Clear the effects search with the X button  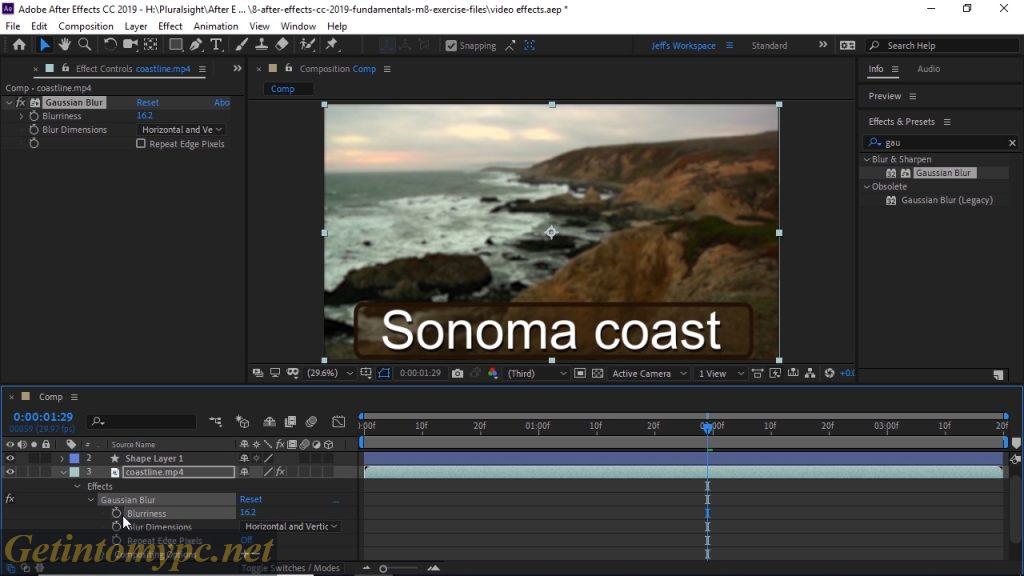point(1012,142)
